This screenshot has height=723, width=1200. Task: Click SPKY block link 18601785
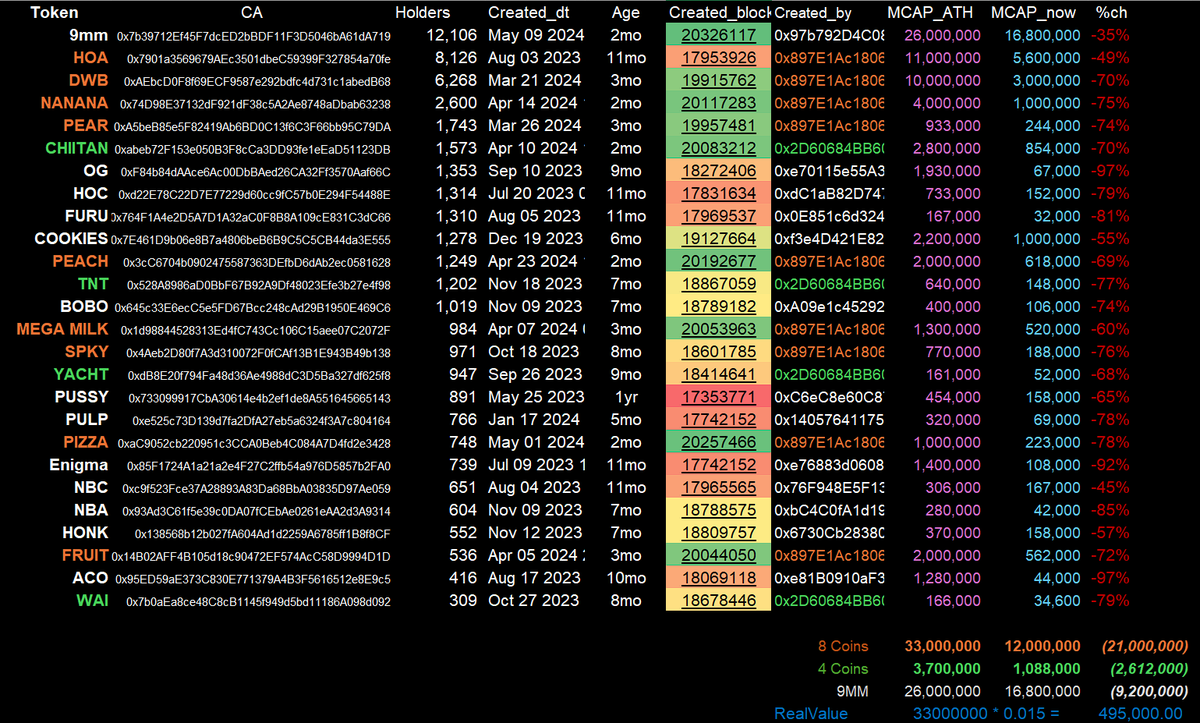tap(718, 351)
